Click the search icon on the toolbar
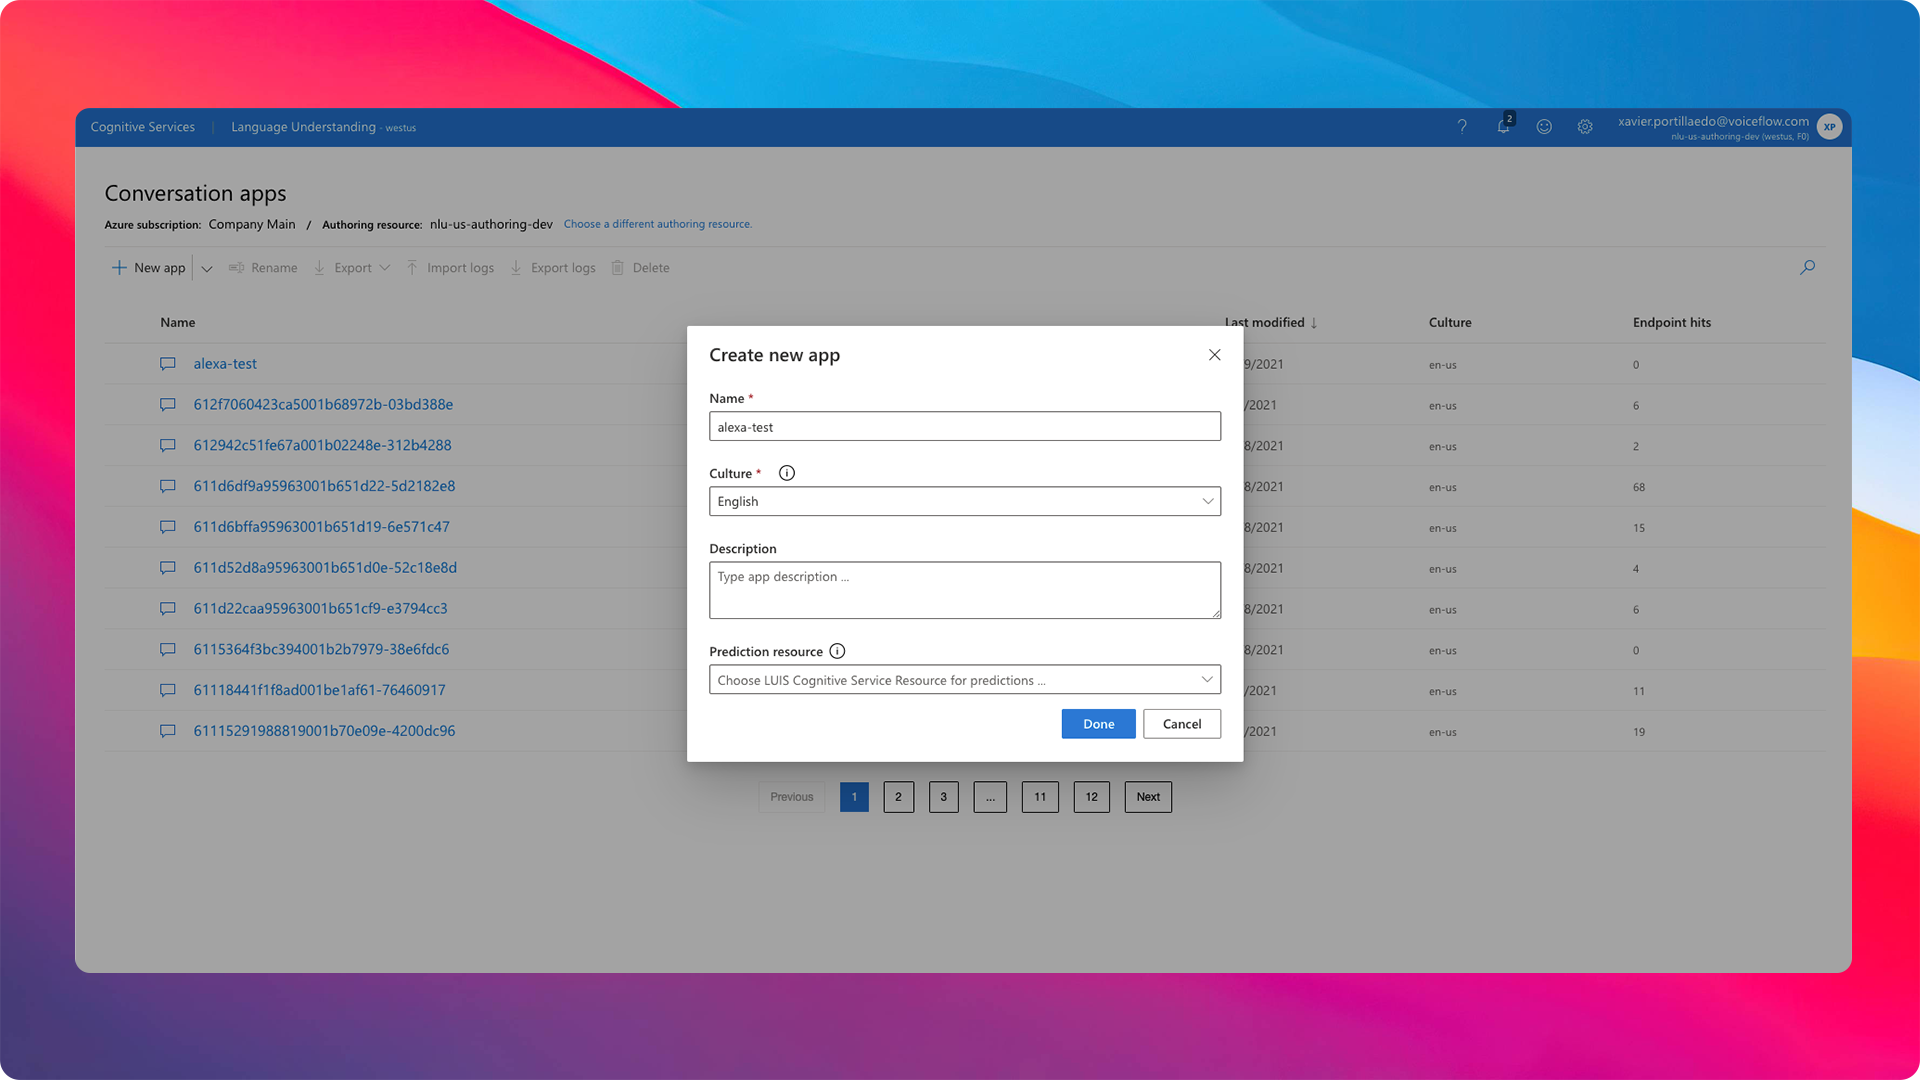Screen dimensions: 1920x1080 pyautogui.click(x=1807, y=267)
